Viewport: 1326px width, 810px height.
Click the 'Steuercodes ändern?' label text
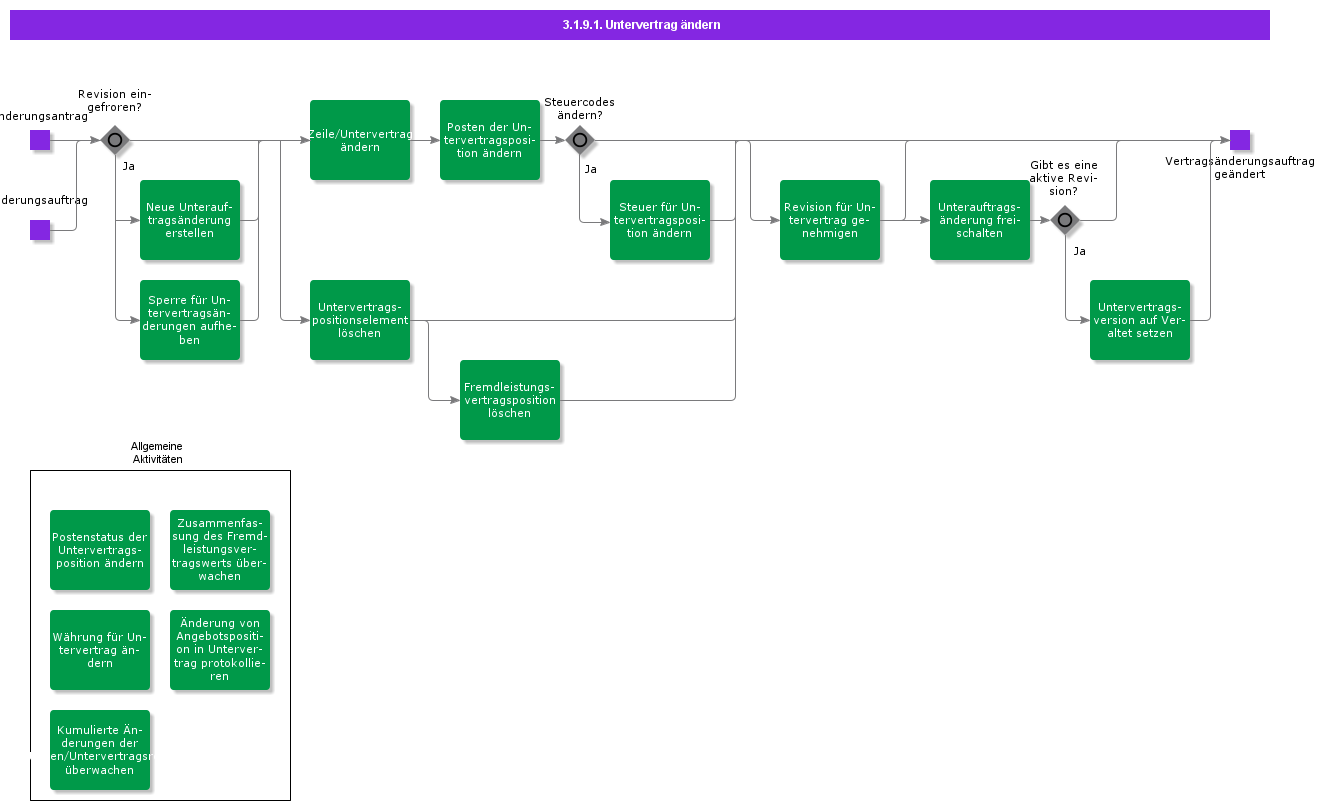(580, 109)
